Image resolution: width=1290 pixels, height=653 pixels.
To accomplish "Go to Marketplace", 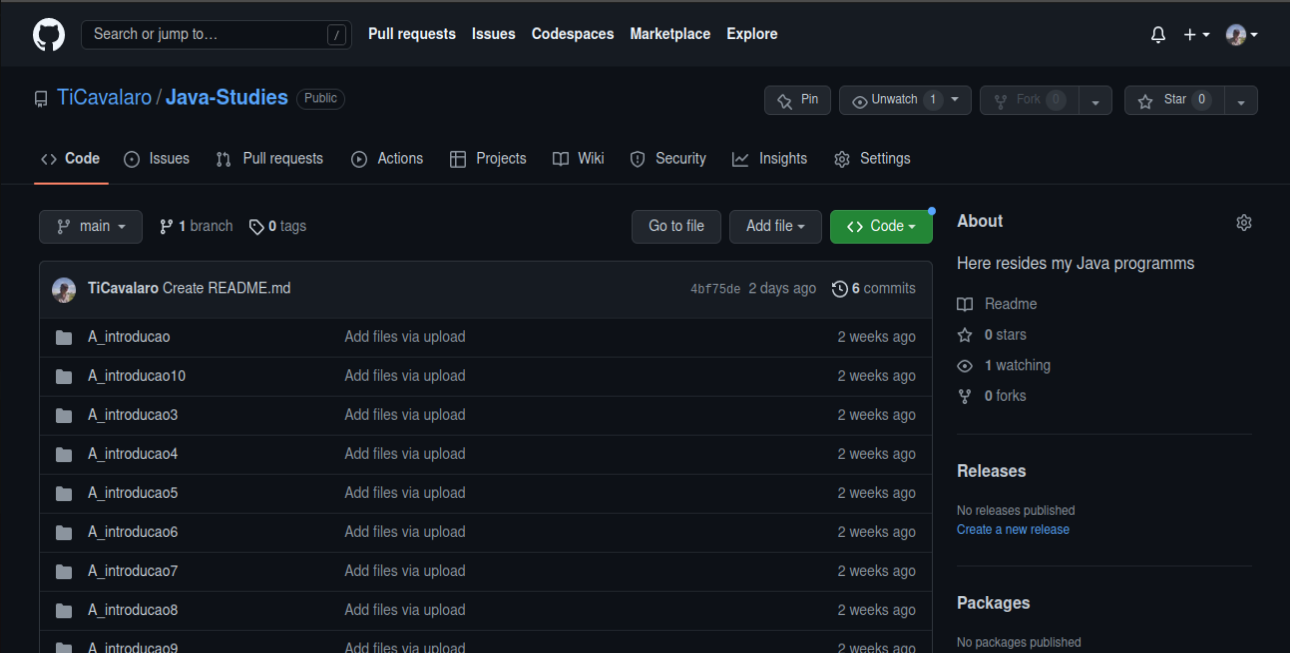I will coord(670,34).
